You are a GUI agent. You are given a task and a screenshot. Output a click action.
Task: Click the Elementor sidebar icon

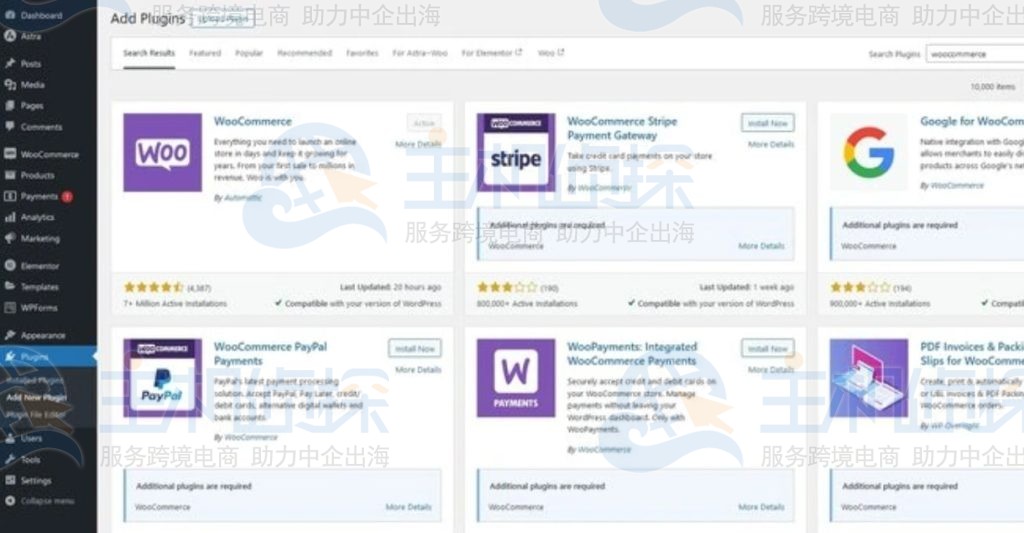click(x=10, y=265)
